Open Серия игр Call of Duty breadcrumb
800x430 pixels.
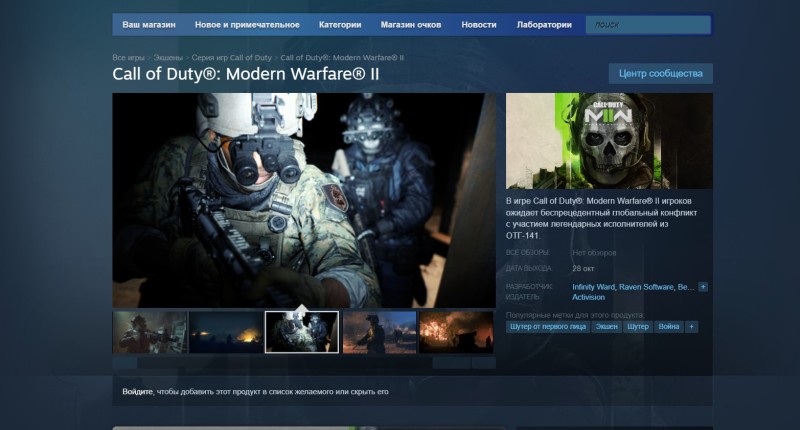click(232, 58)
